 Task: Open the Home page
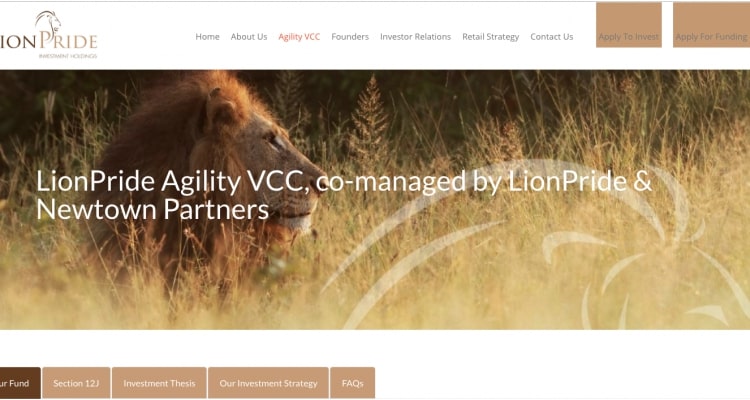click(x=207, y=37)
